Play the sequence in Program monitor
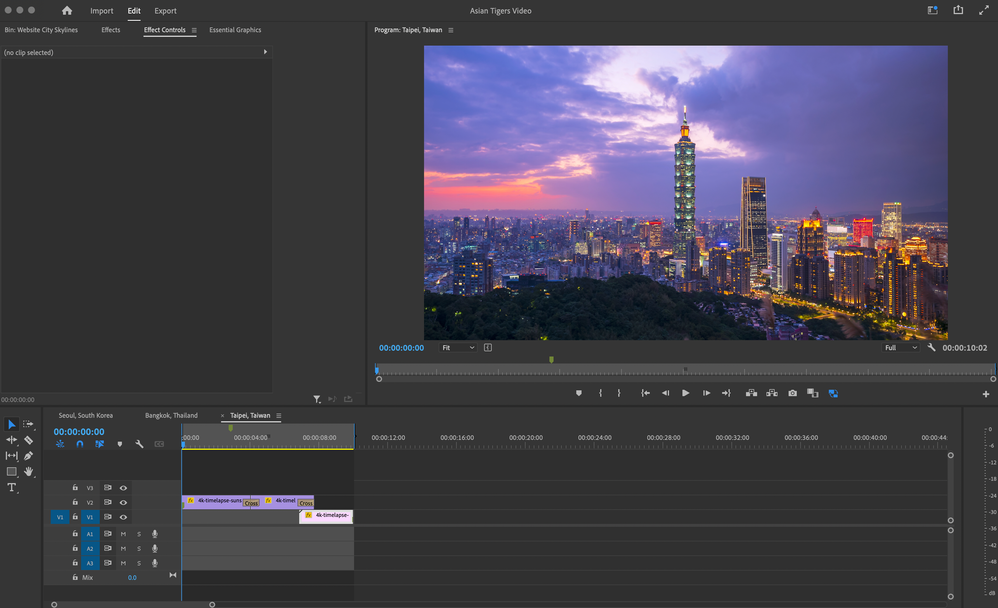The image size is (998, 608). point(685,393)
